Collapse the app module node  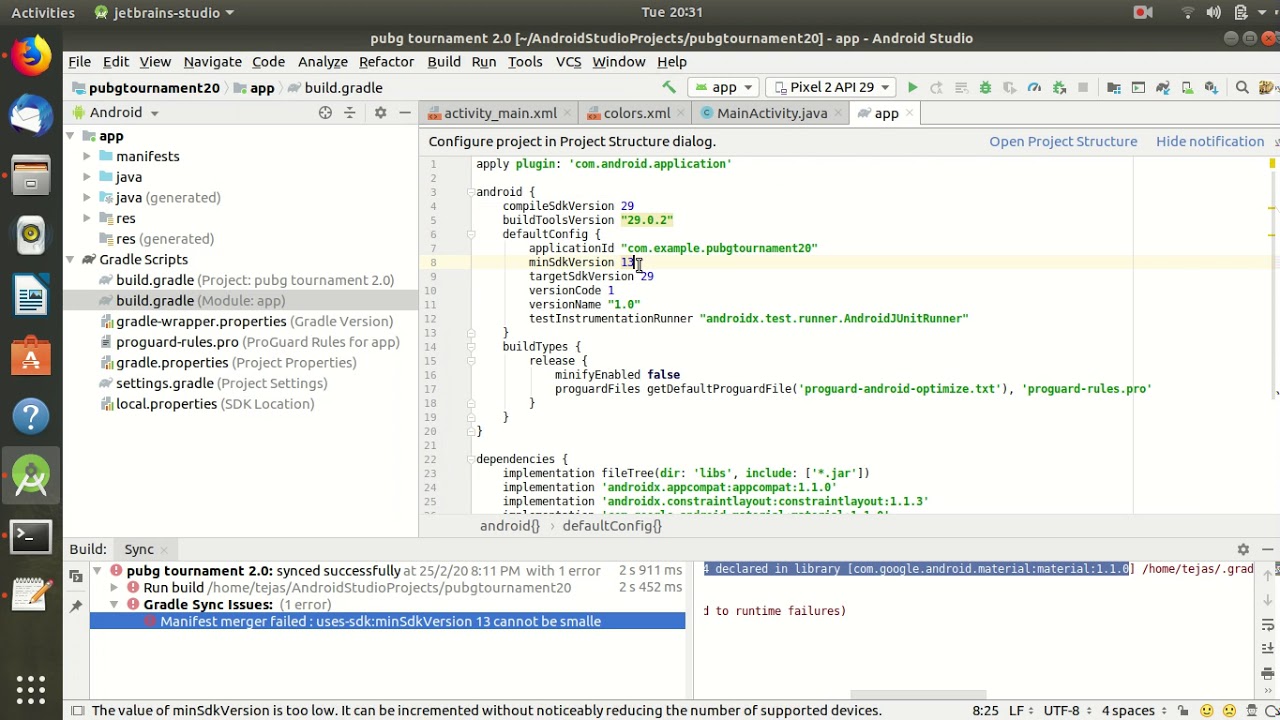(70, 136)
